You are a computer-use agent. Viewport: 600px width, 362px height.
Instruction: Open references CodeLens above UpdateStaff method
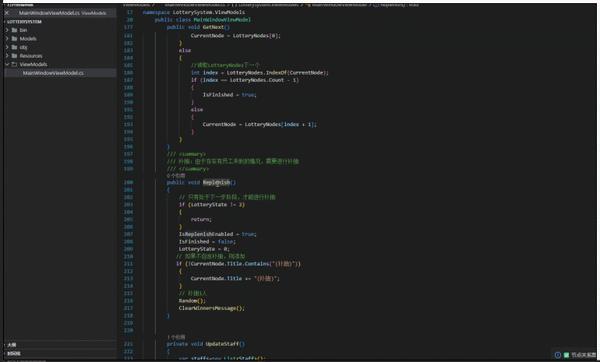tap(176, 337)
